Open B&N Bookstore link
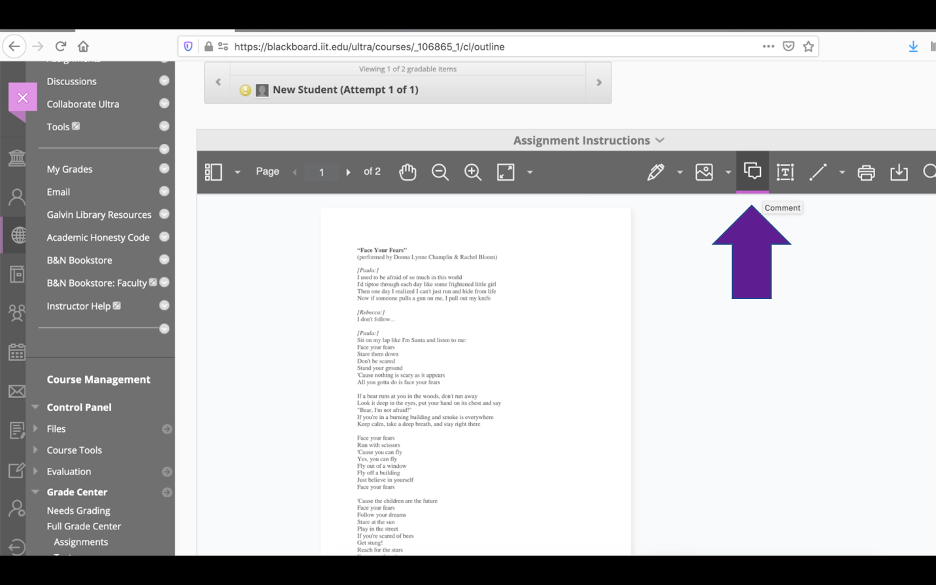The height and width of the screenshot is (586, 936). point(79,260)
